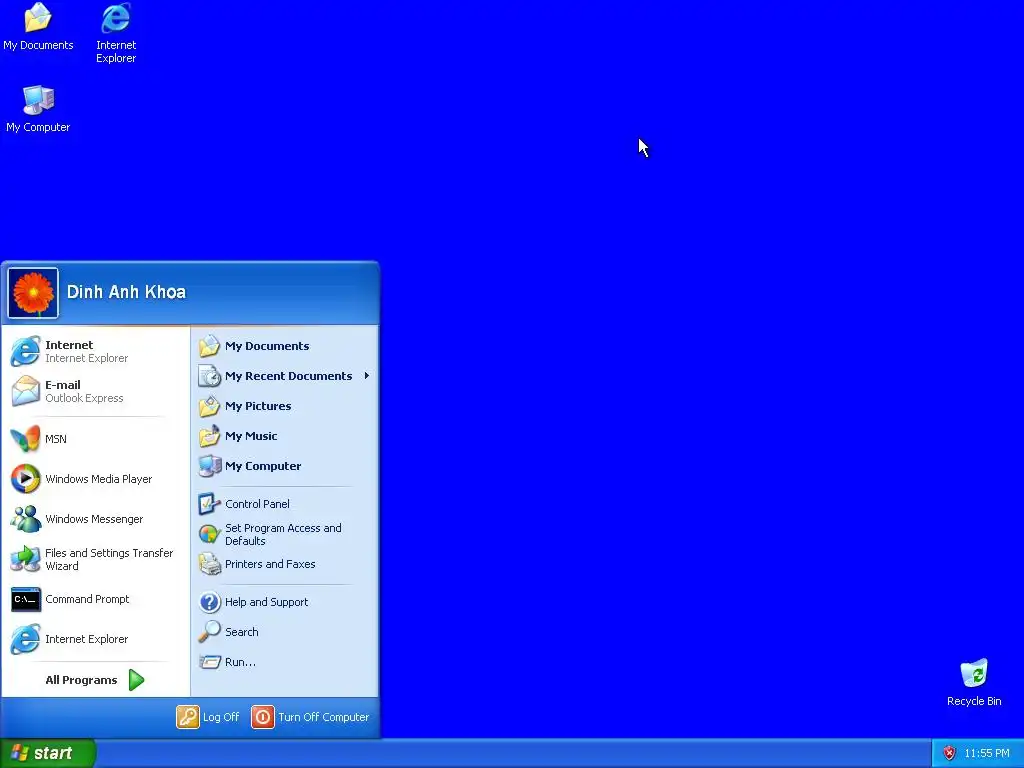Open My Pictures folder

pyautogui.click(x=285, y=406)
